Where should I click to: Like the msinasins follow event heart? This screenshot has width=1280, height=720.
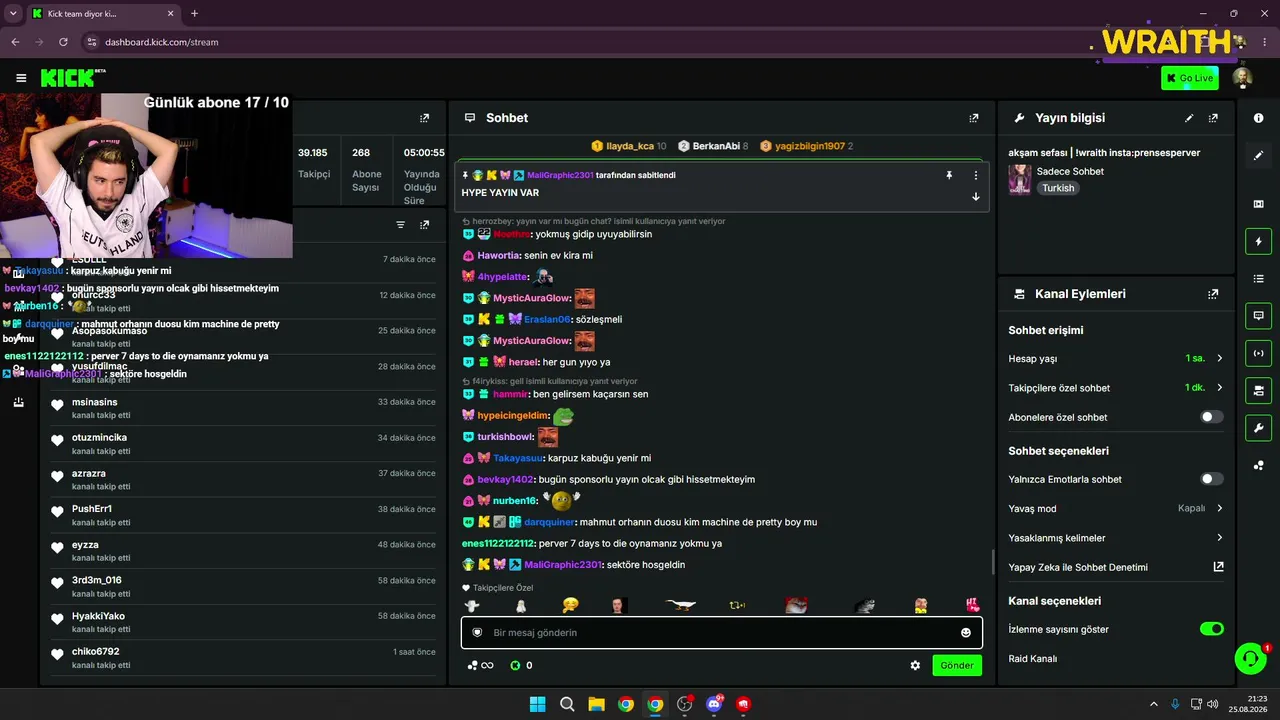click(x=58, y=406)
